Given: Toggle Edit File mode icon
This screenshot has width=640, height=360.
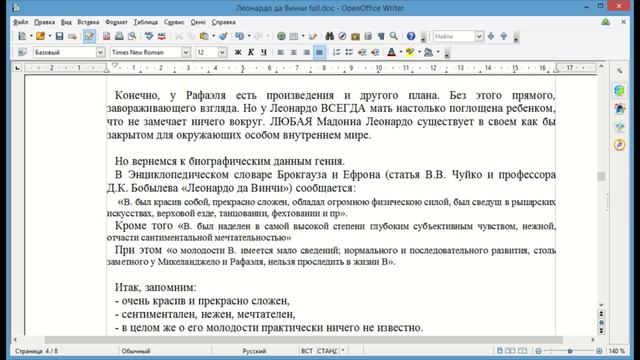Looking at the screenshot, I should point(89,36).
